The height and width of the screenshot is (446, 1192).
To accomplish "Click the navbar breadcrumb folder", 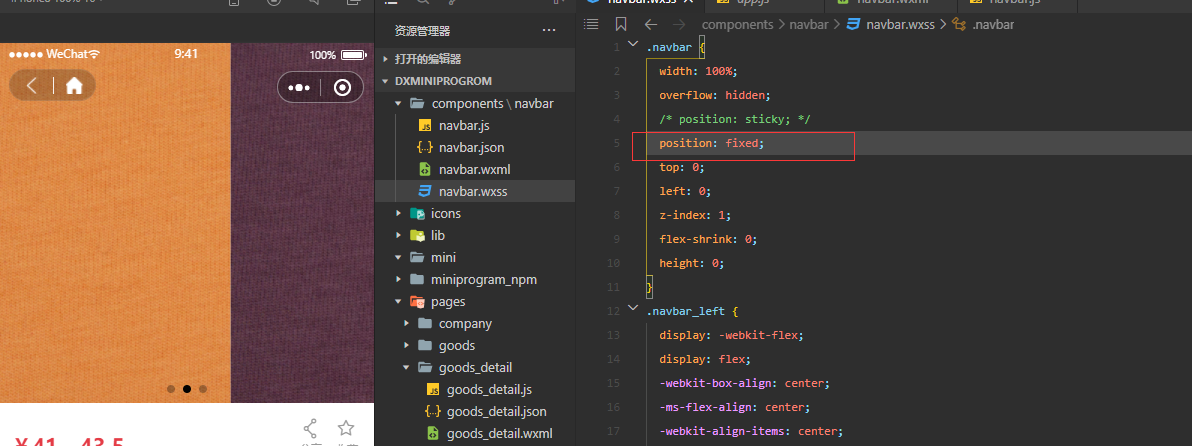I will click(809, 24).
